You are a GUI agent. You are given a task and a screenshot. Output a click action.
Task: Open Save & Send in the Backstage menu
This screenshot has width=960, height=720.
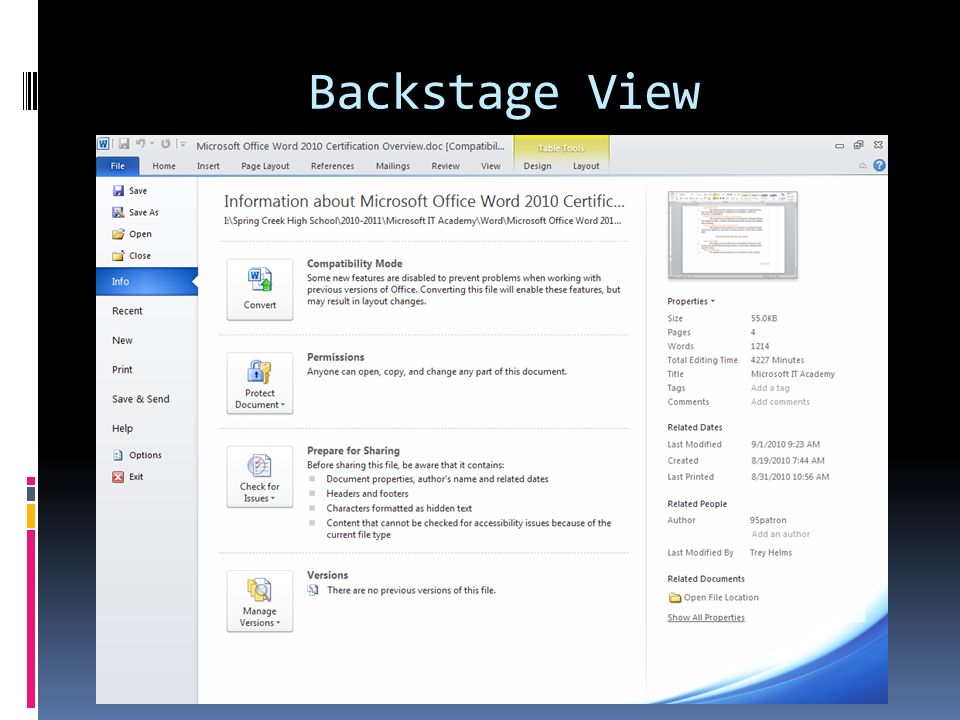pos(141,399)
